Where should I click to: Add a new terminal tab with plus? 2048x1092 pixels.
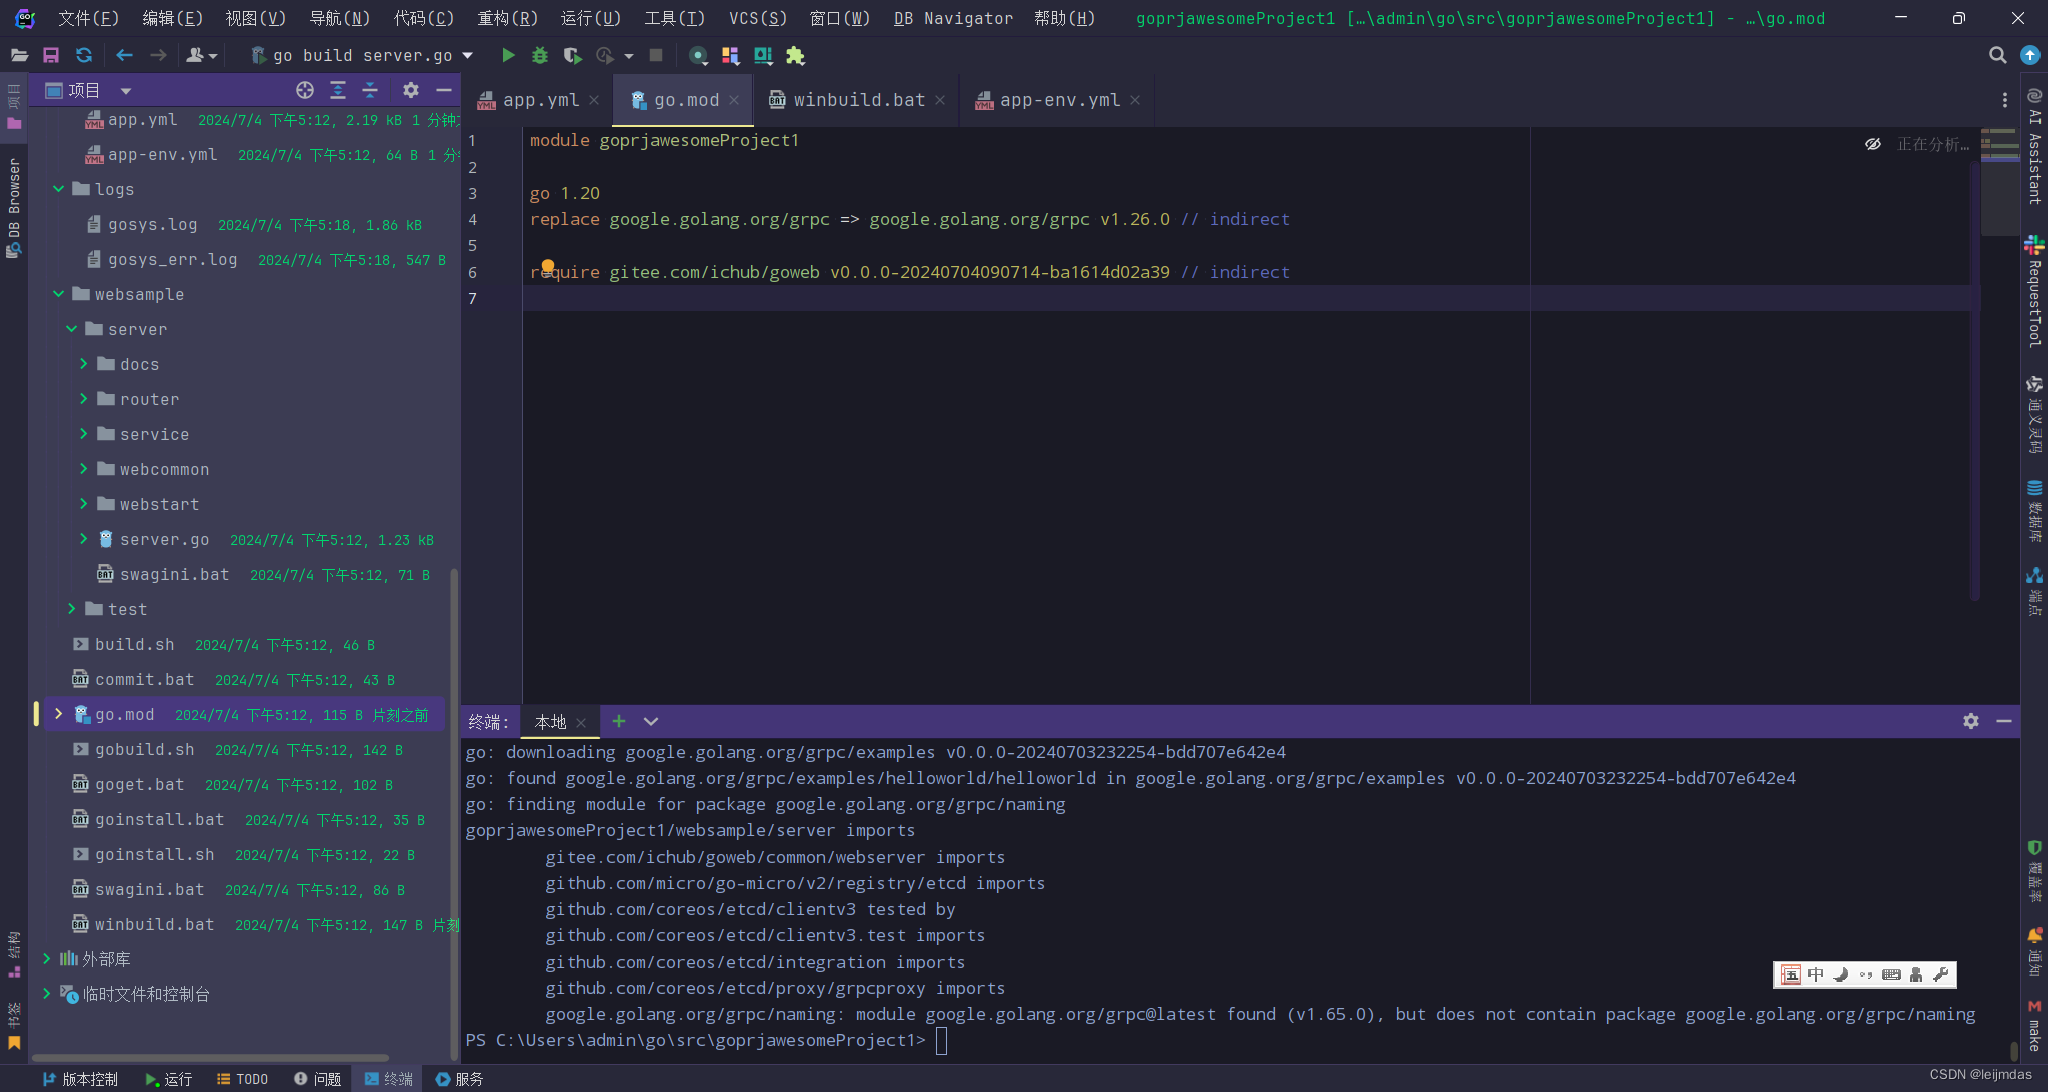click(x=619, y=721)
